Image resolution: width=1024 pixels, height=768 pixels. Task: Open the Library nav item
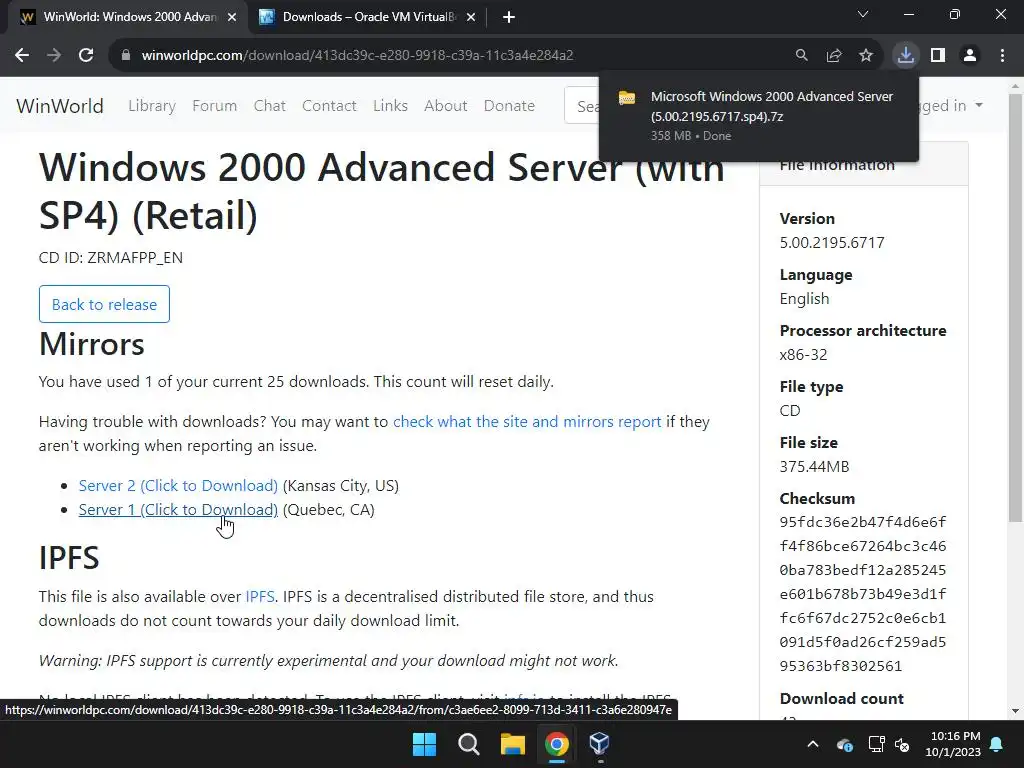click(152, 106)
